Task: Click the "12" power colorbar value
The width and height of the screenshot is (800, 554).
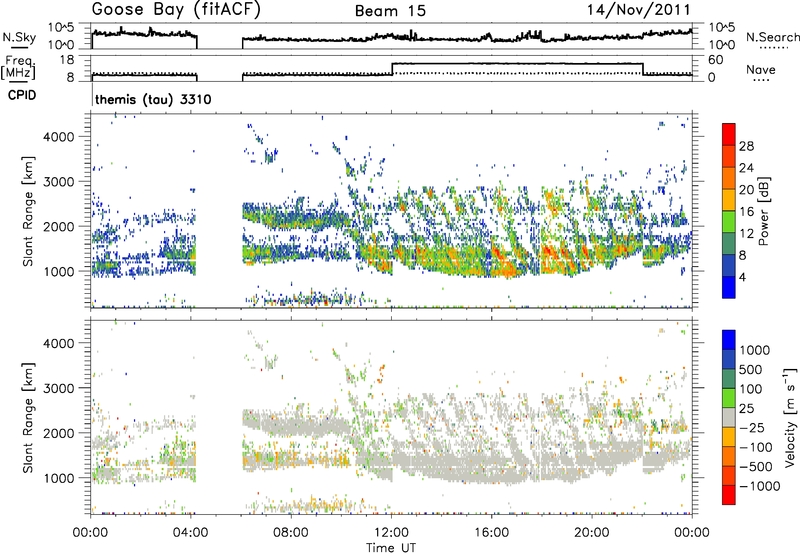Action: coord(746,234)
